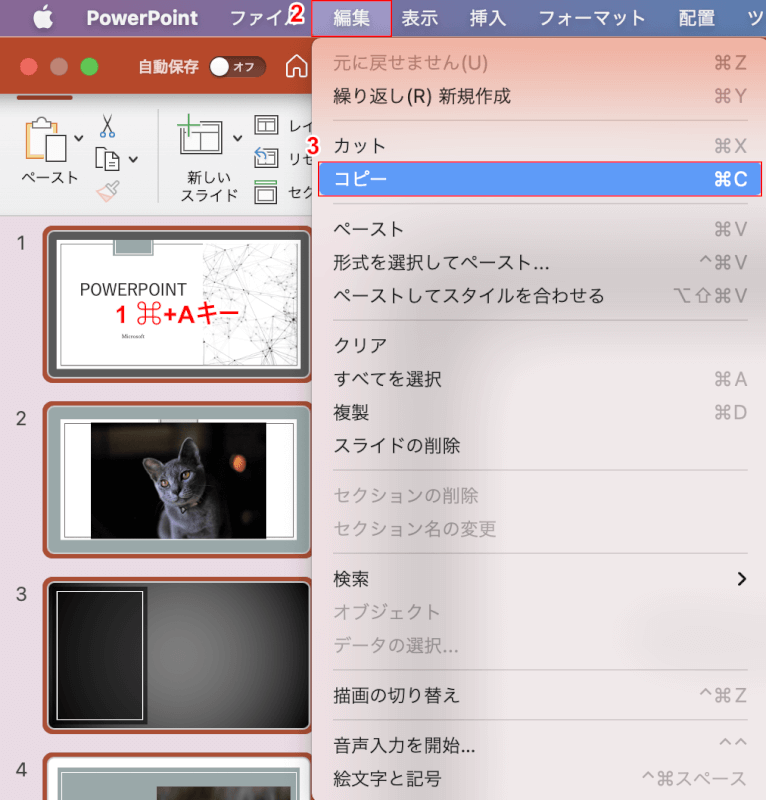Image resolution: width=766 pixels, height=800 pixels.
Task: Choose 描画の切り替え from the edit menu
Action: [540, 695]
